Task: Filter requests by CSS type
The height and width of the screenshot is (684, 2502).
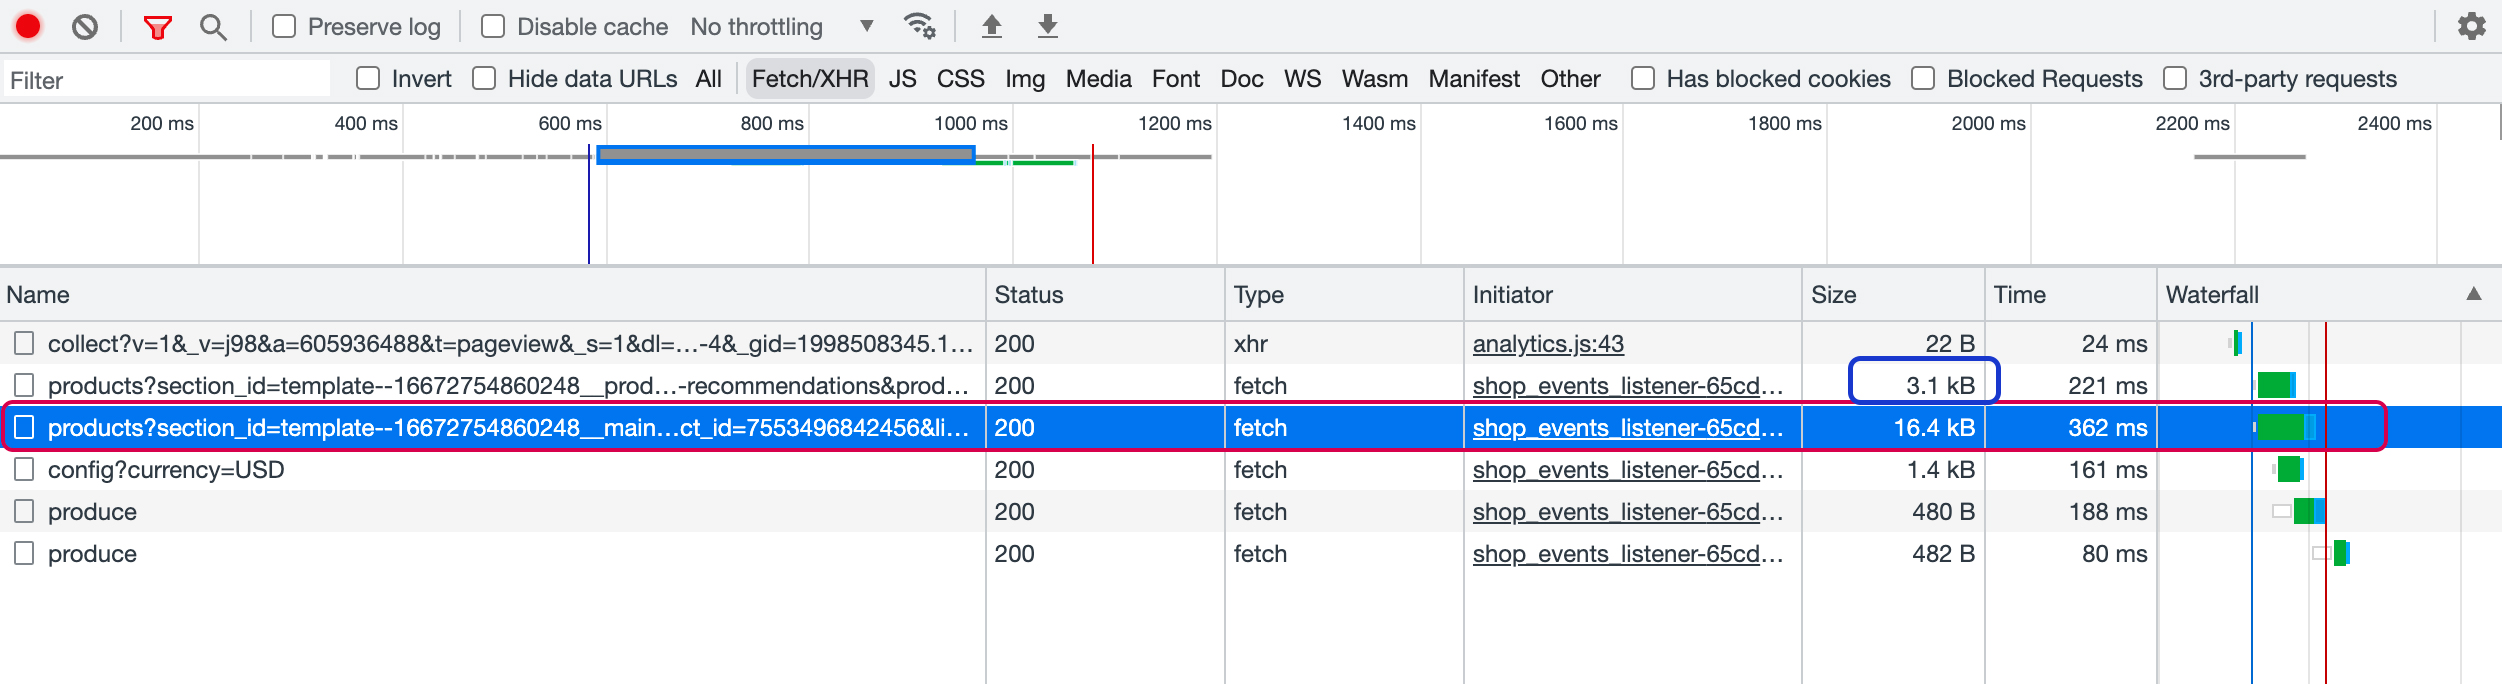Action: 960,79
